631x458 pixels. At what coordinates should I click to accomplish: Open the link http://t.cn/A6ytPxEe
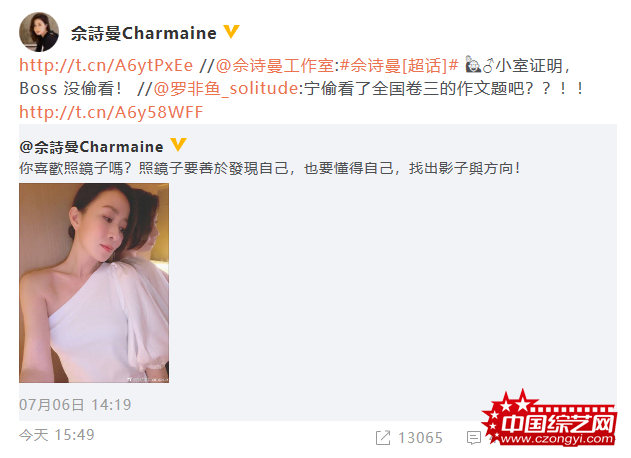(x=106, y=66)
